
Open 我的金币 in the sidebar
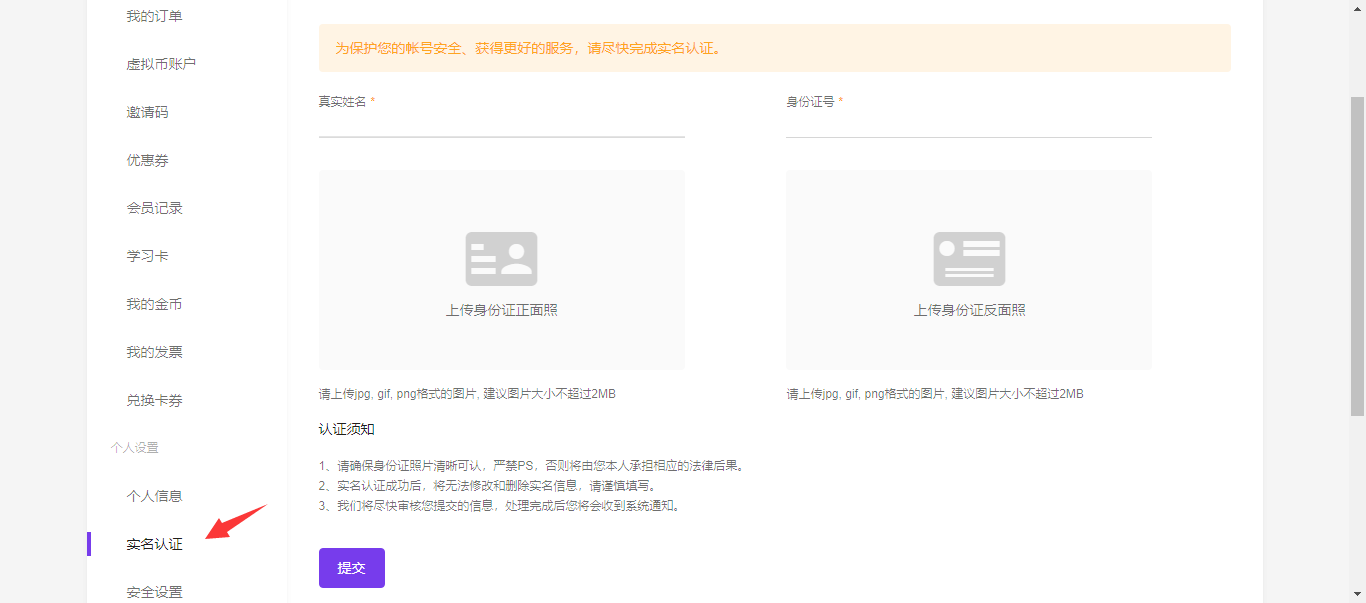[x=154, y=304]
